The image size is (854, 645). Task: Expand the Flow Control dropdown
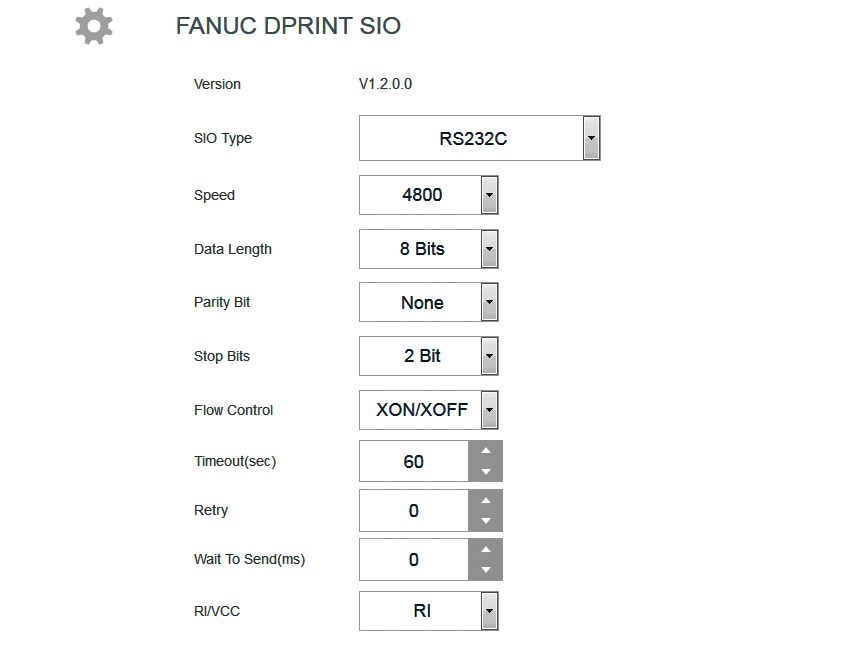489,410
